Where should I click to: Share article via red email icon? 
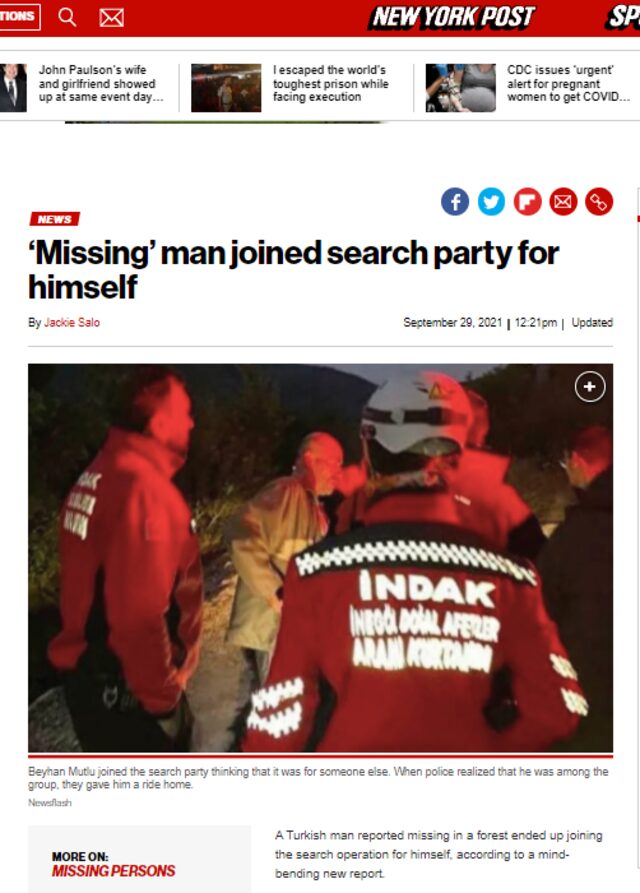pos(563,202)
